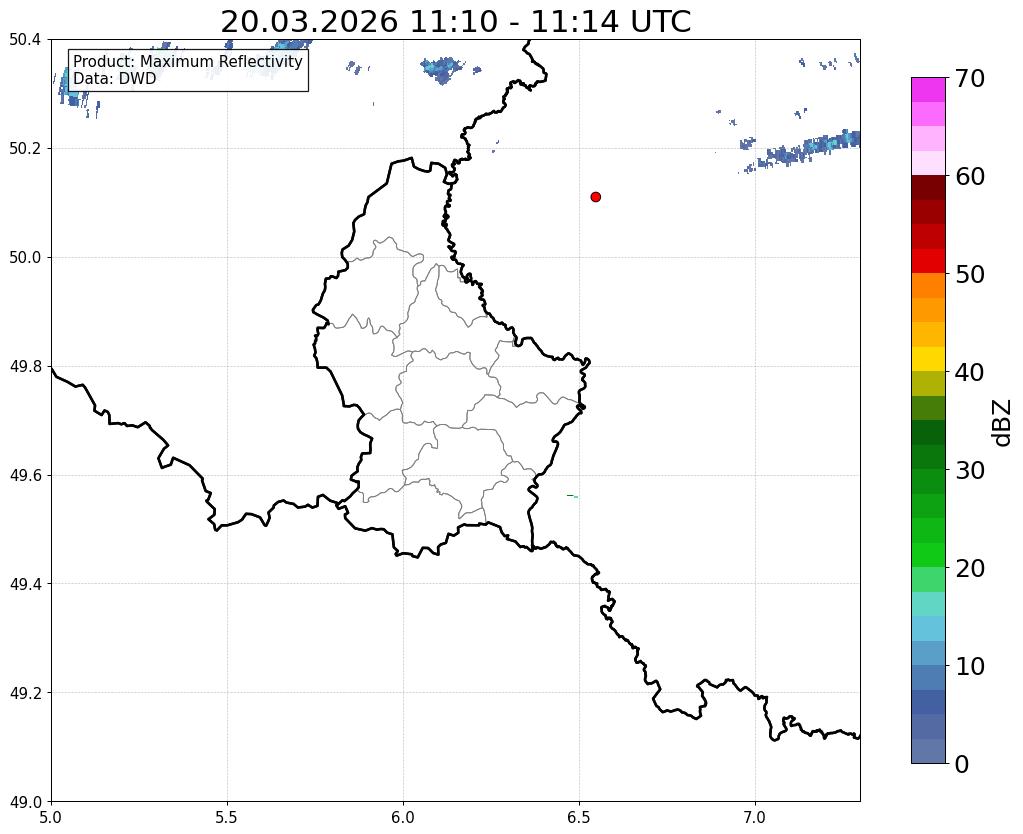Click the blue echo cluster north of Luxembourg

coord(443,70)
